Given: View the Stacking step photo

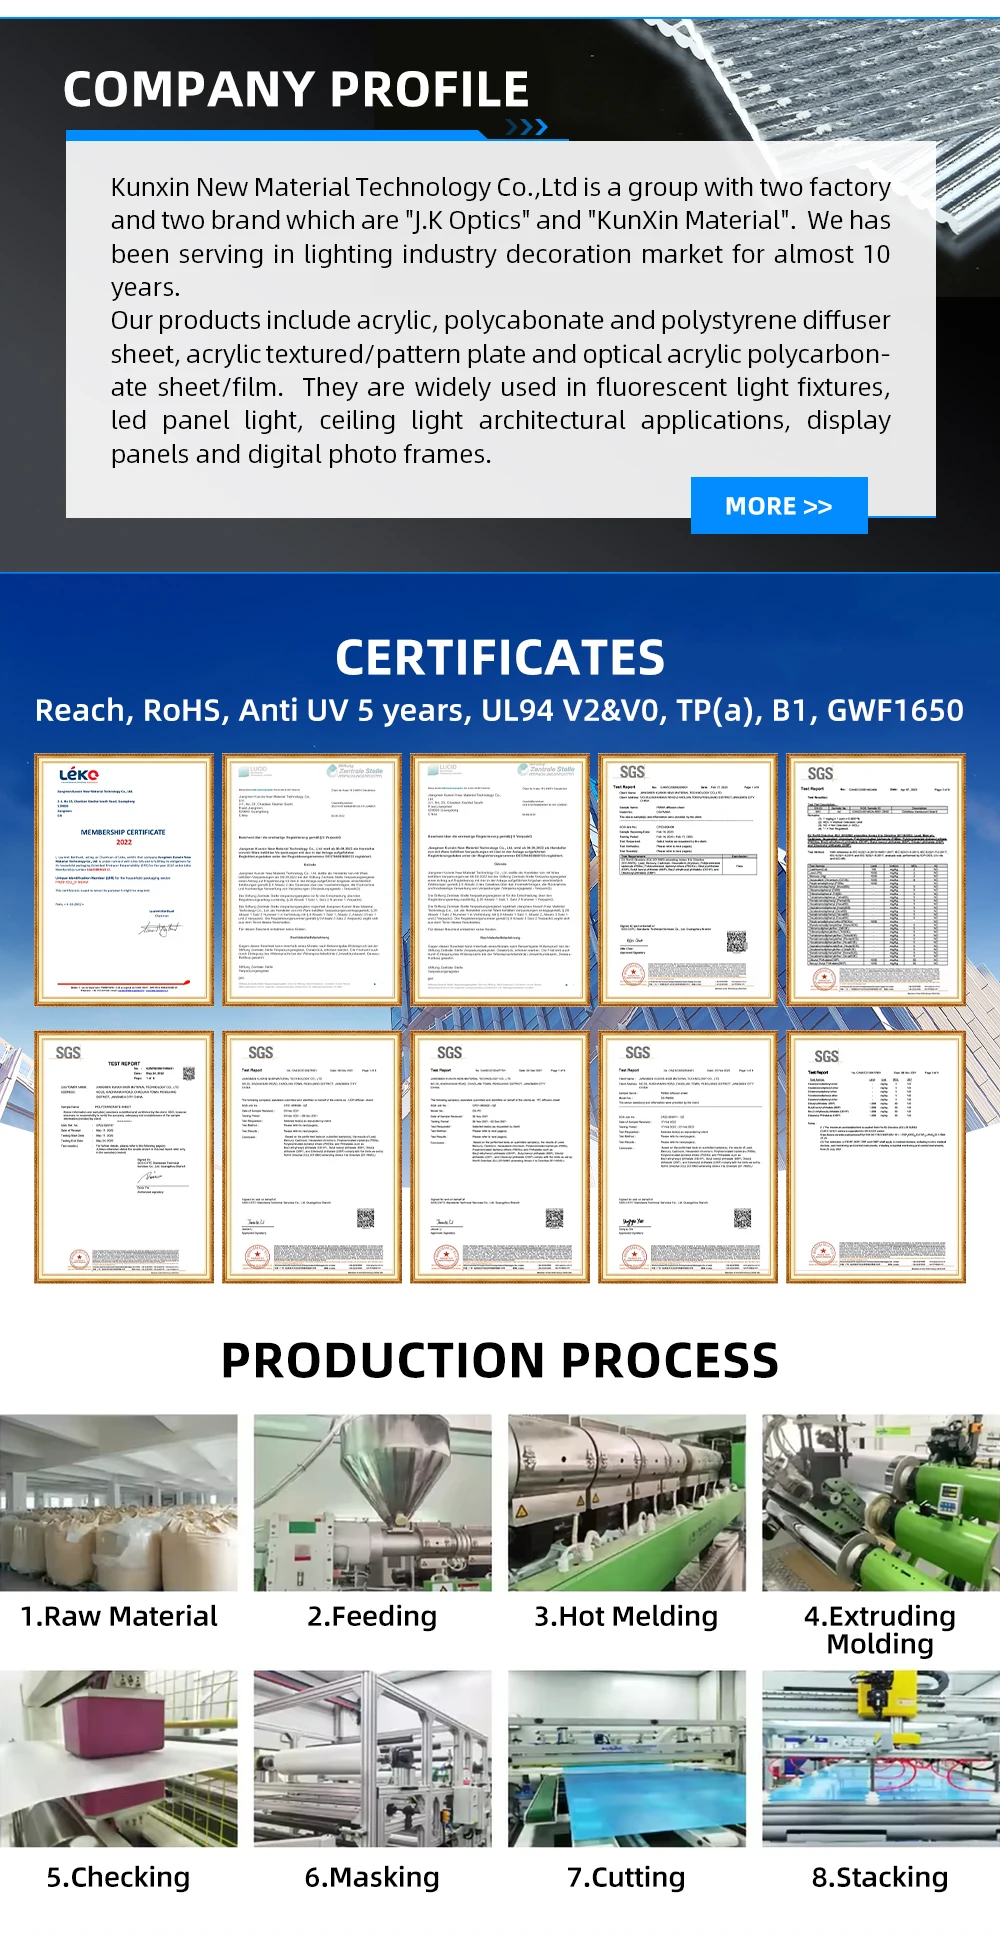Looking at the screenshot, I should tap(881, 1758).
